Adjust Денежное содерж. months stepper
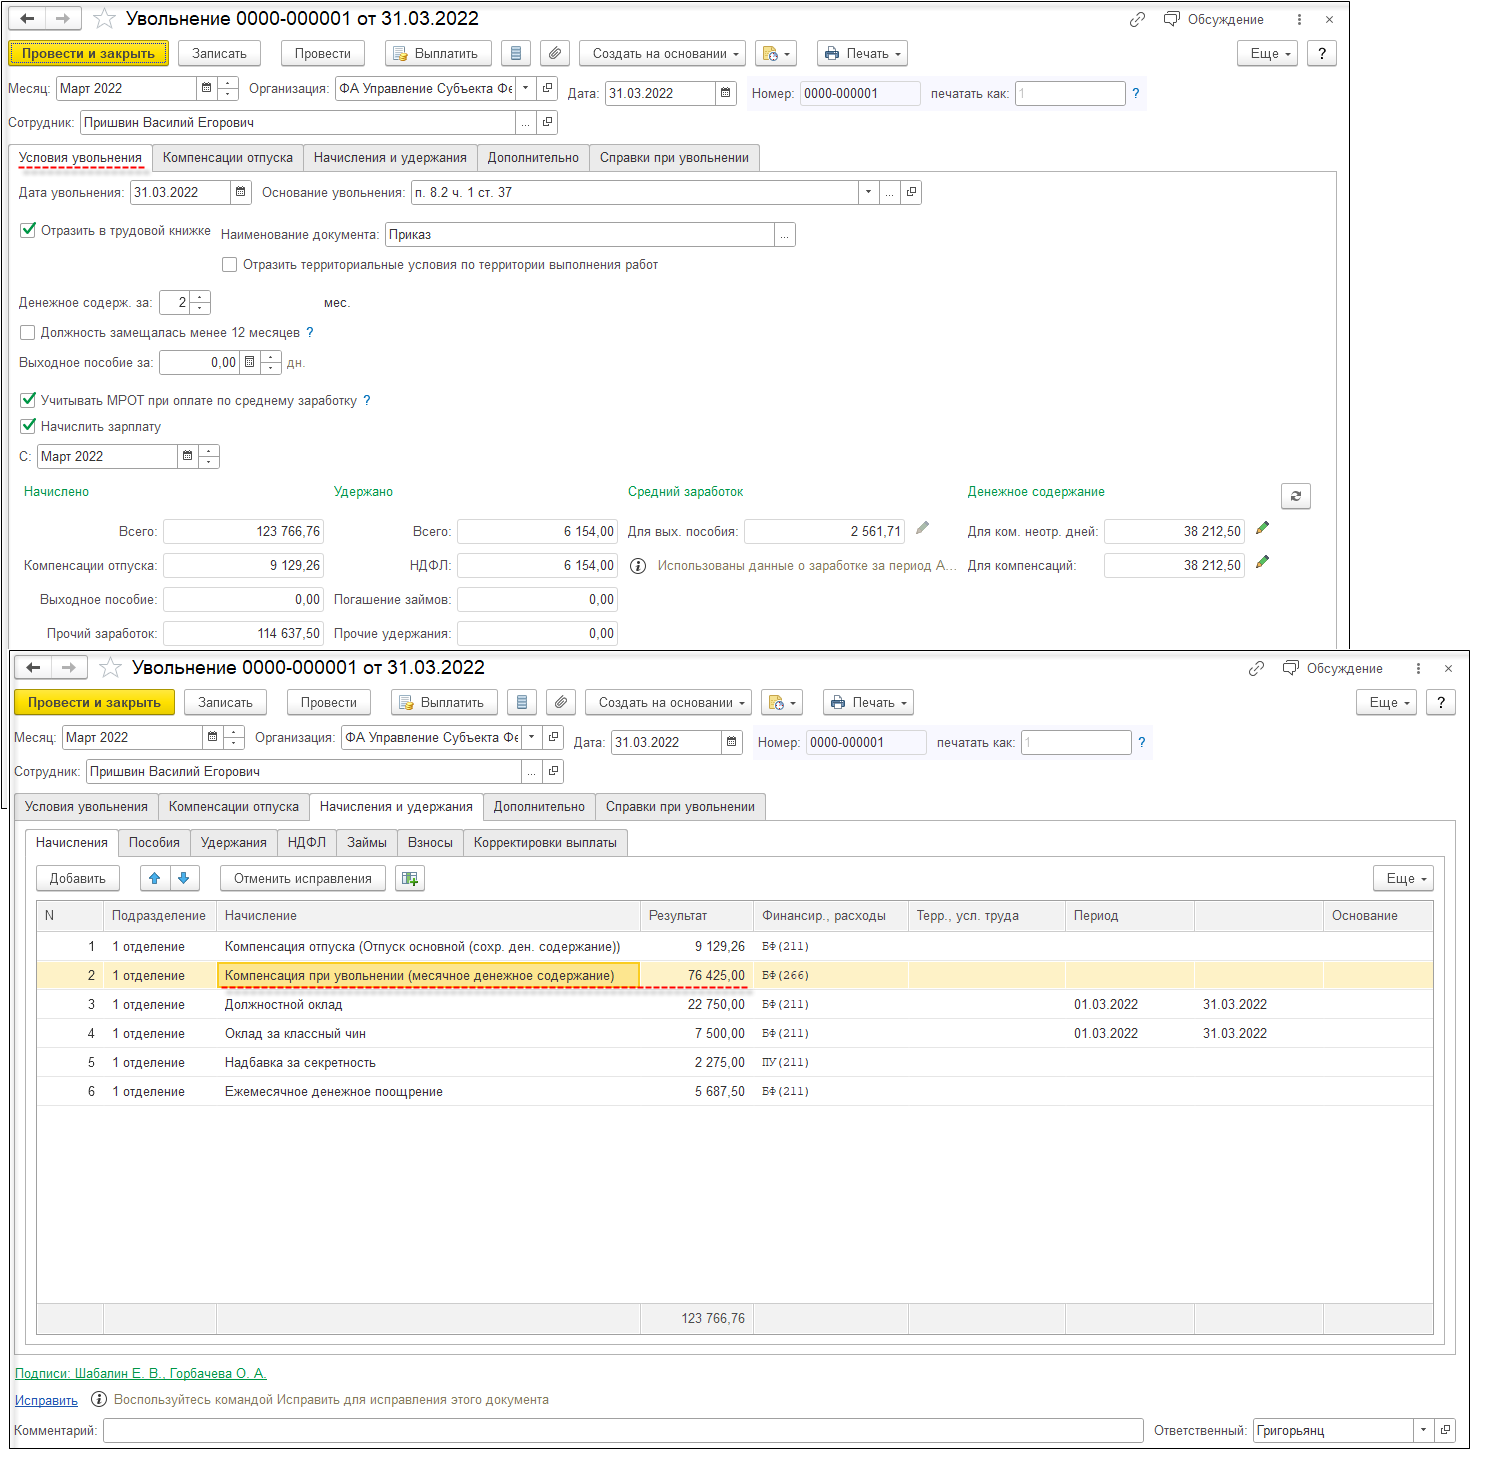Viewport: 1489px width, 1458px height. [x=200, y=302]
